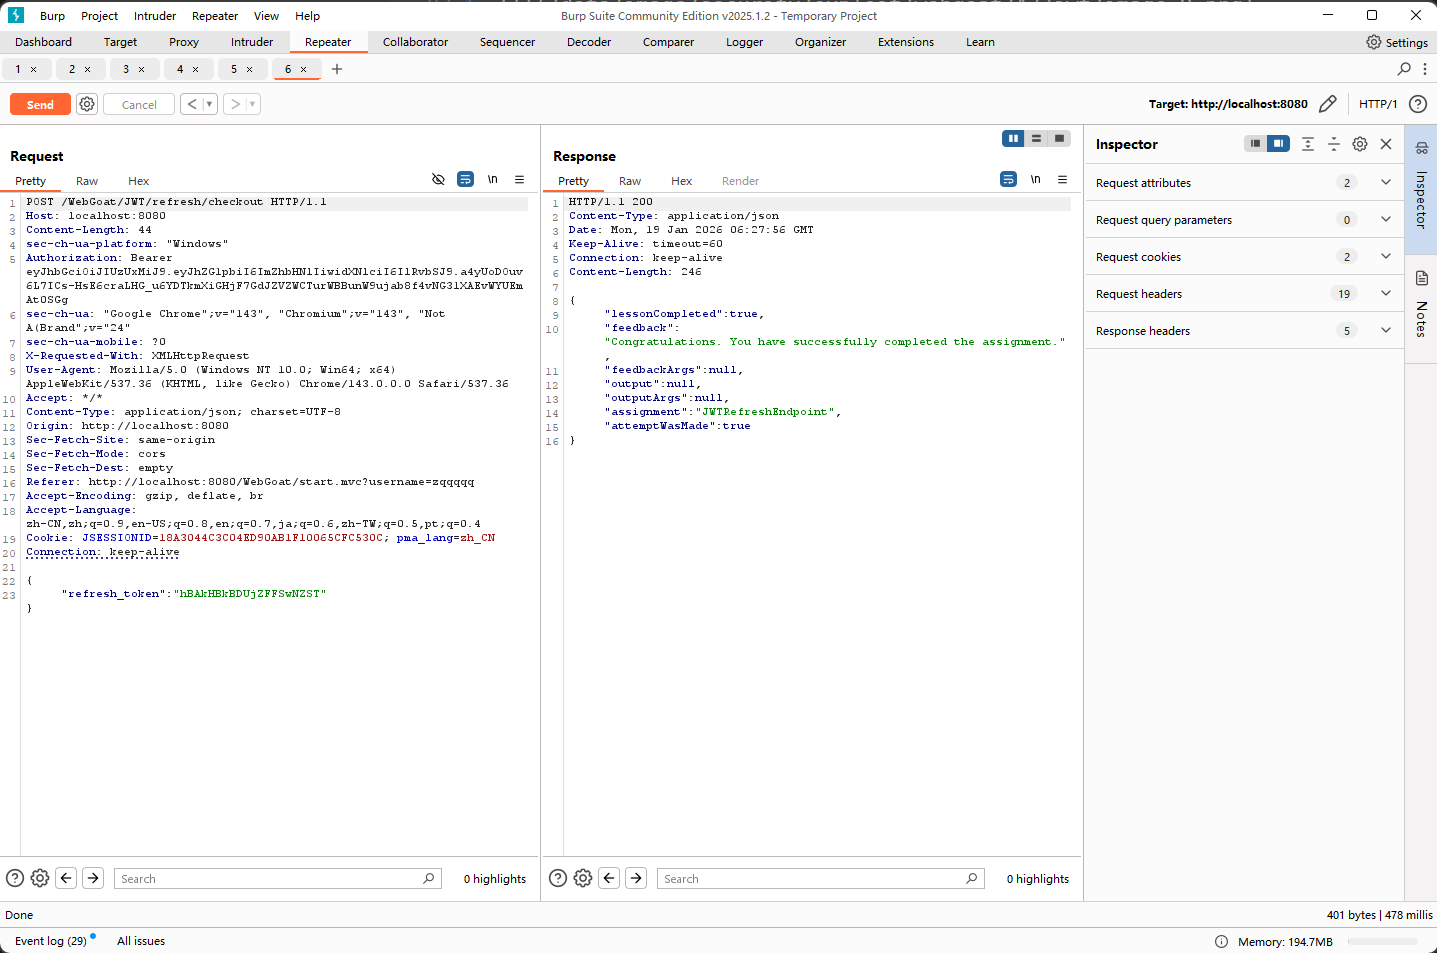
Task: Open Inspector settings gear icon
Action: point(1359,144)
